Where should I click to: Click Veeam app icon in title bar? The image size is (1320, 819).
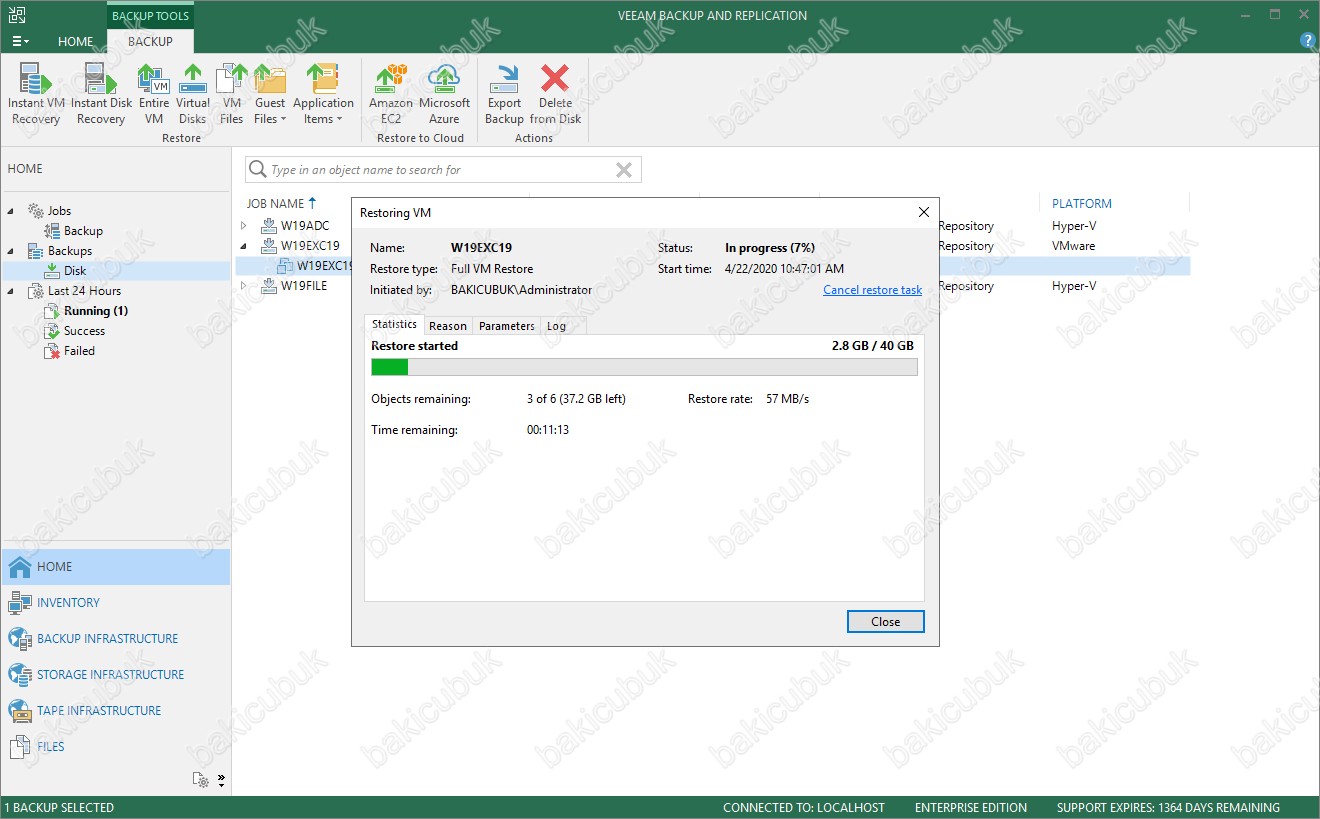coord(17,13)
